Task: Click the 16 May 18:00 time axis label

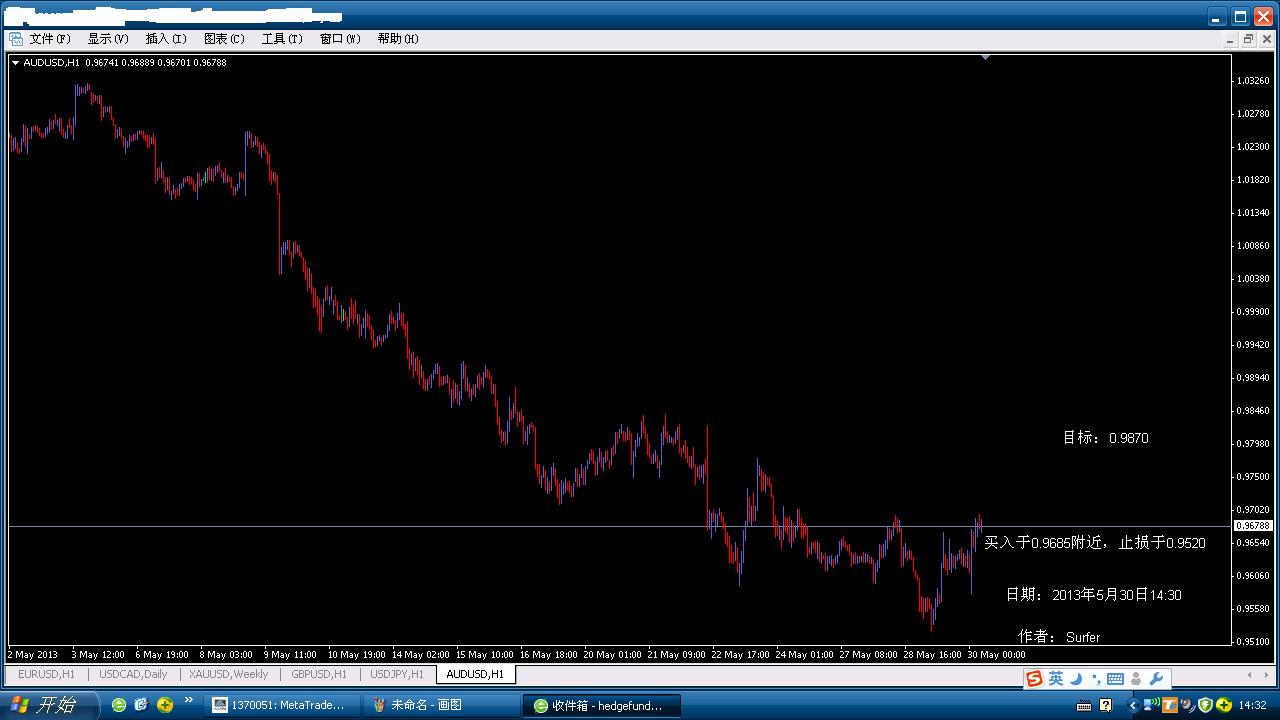Action: (x=549, y=655)
